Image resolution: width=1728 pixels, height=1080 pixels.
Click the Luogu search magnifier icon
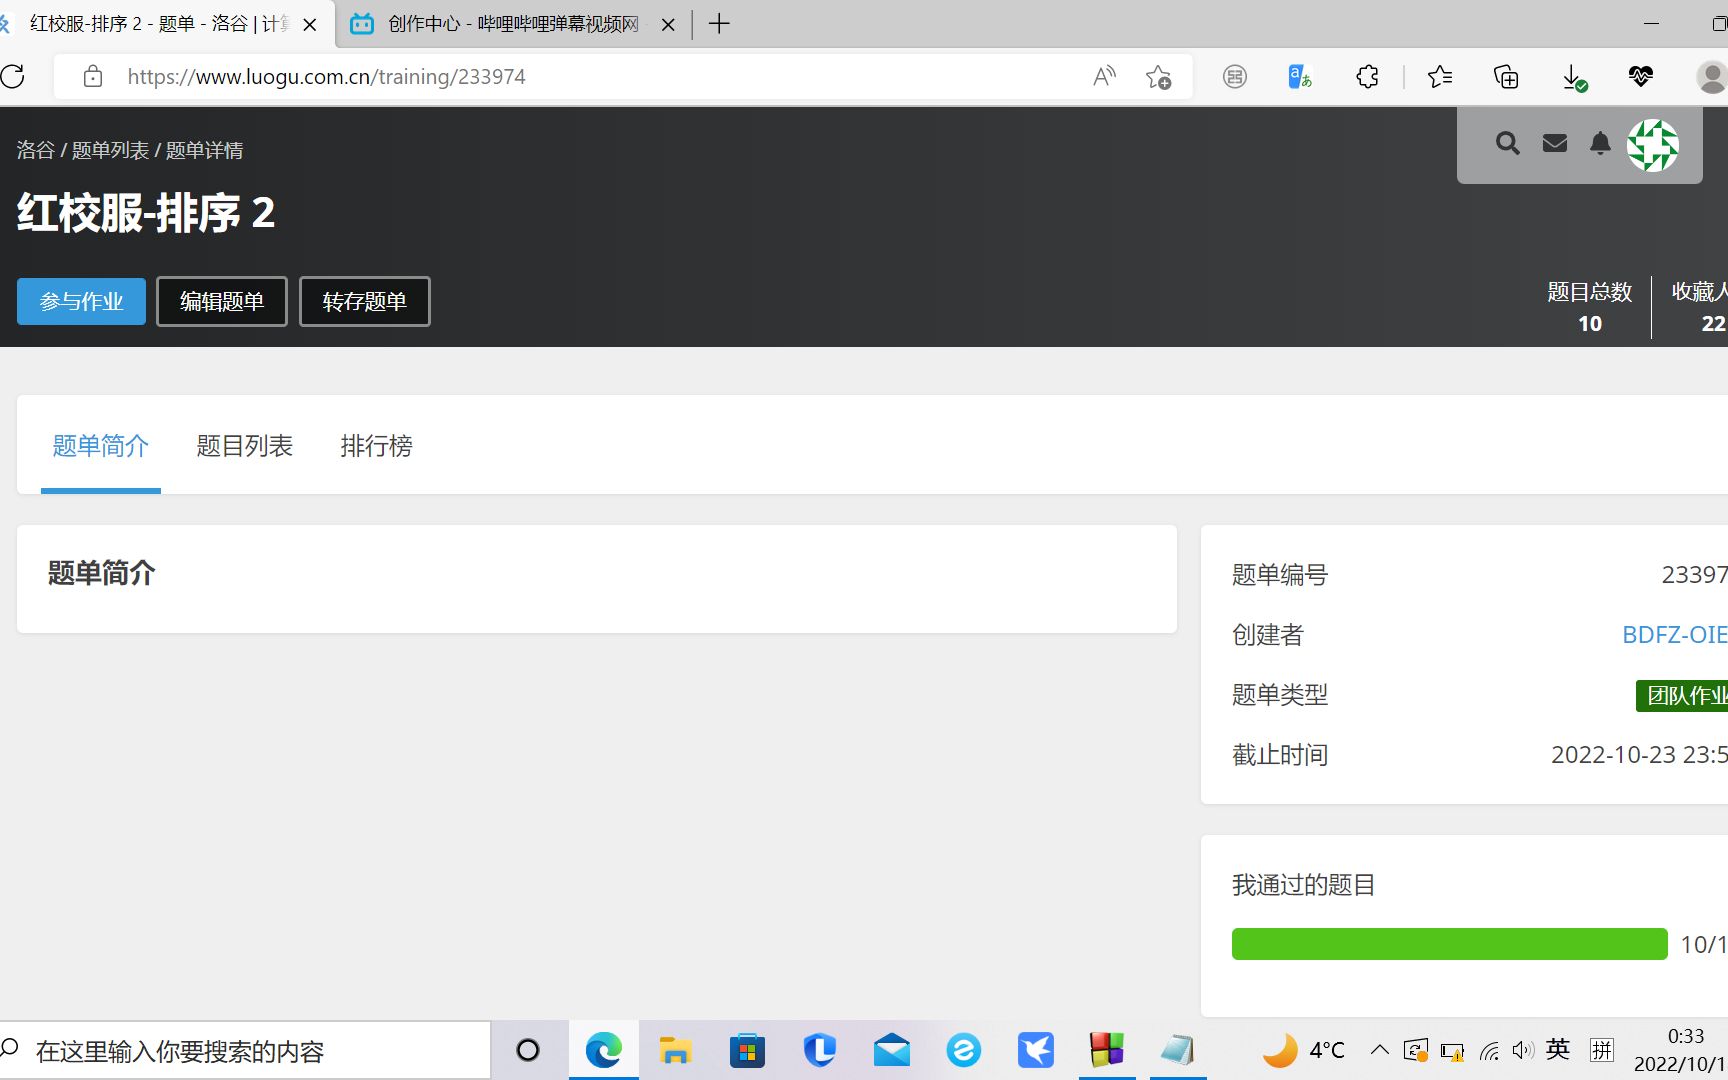pos(1508,144)
